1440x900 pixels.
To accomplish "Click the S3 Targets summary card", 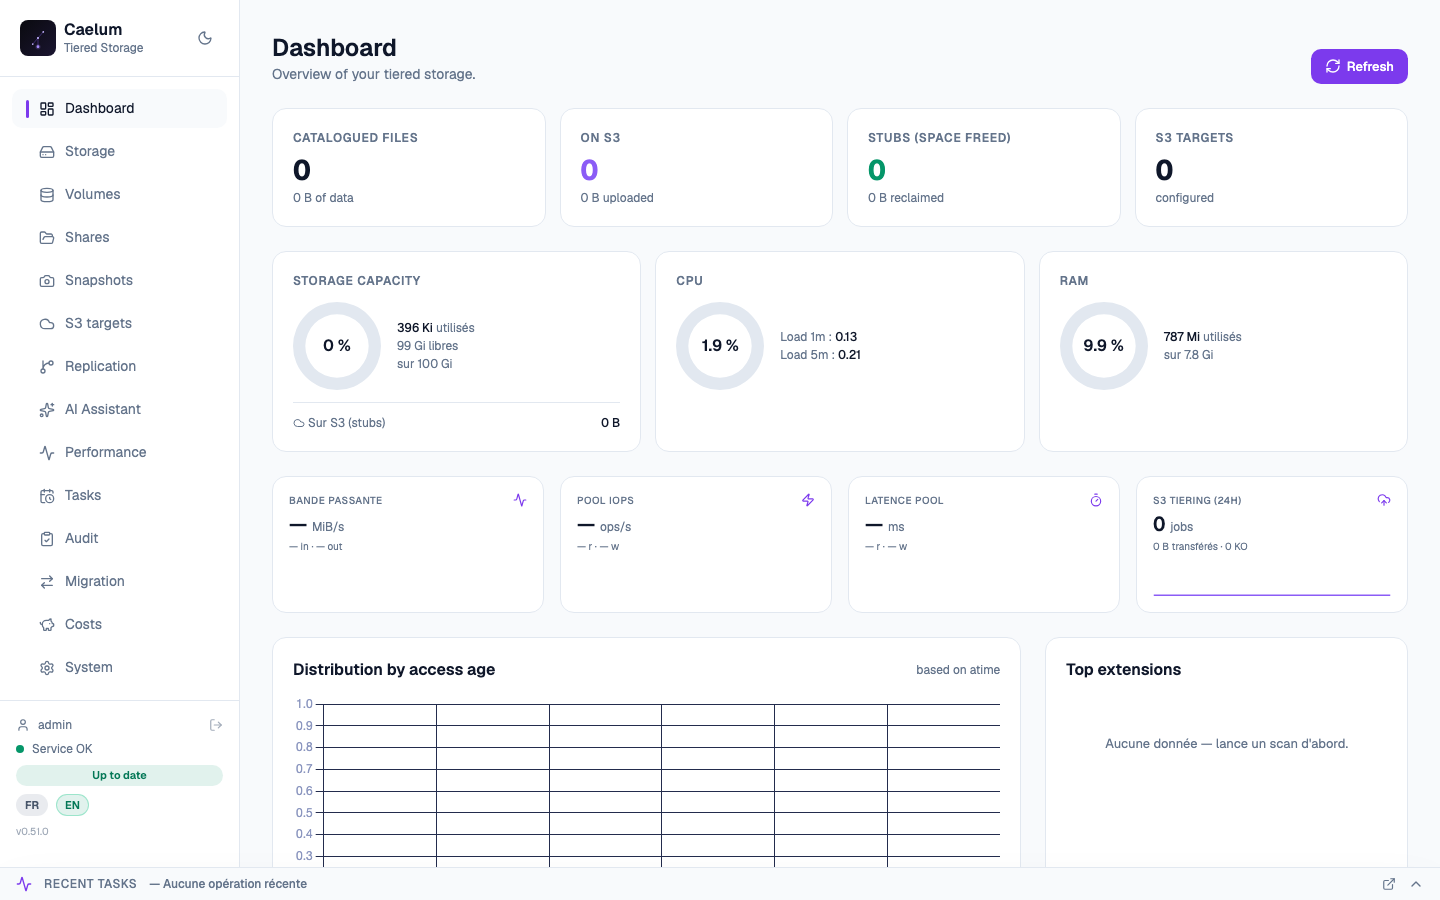I will pyautogui.click(x=1271, y=168).
